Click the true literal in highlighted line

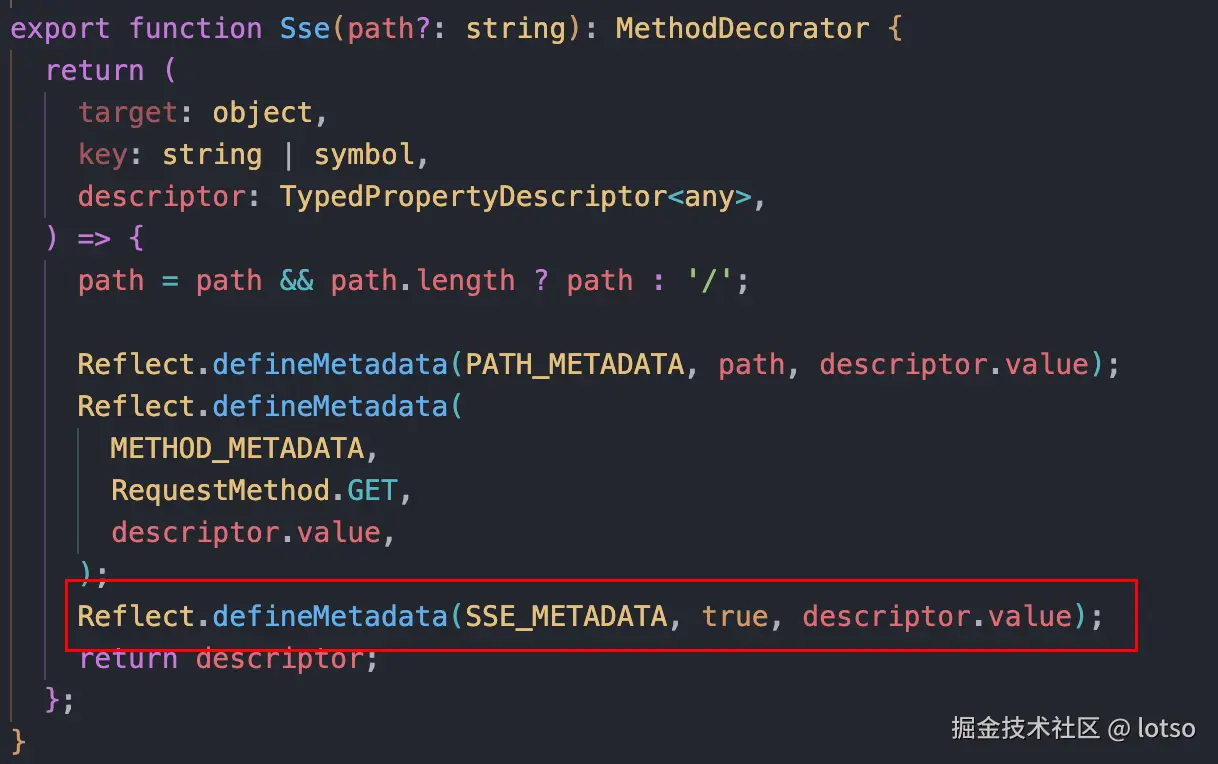pos(735,616)
